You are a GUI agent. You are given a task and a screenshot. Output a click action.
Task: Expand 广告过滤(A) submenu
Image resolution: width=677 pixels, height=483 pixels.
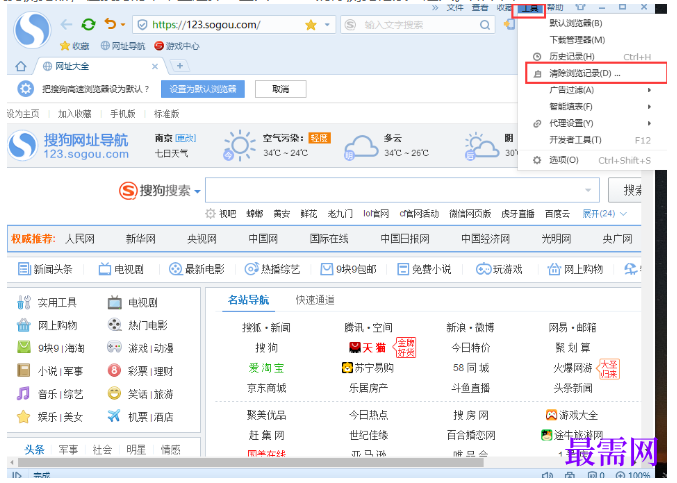[x=592, y=90]
